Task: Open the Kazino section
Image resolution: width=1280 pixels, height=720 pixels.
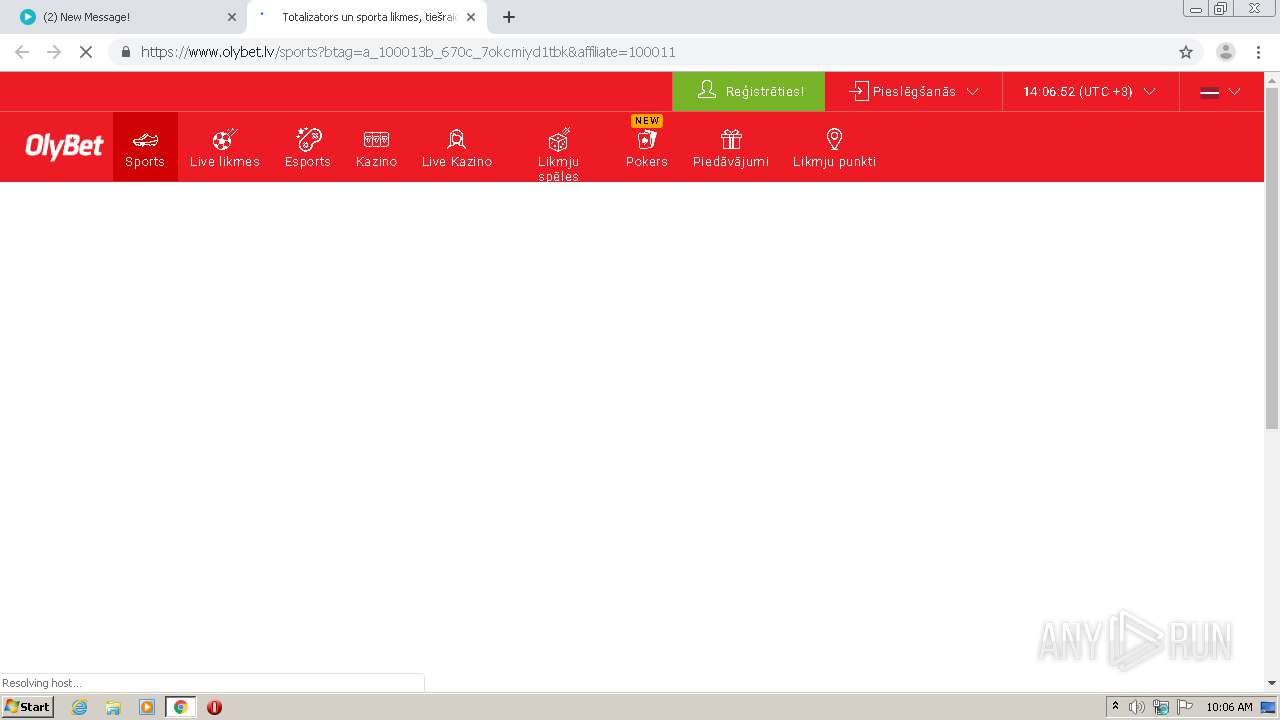Action: (x=377, y=147)
